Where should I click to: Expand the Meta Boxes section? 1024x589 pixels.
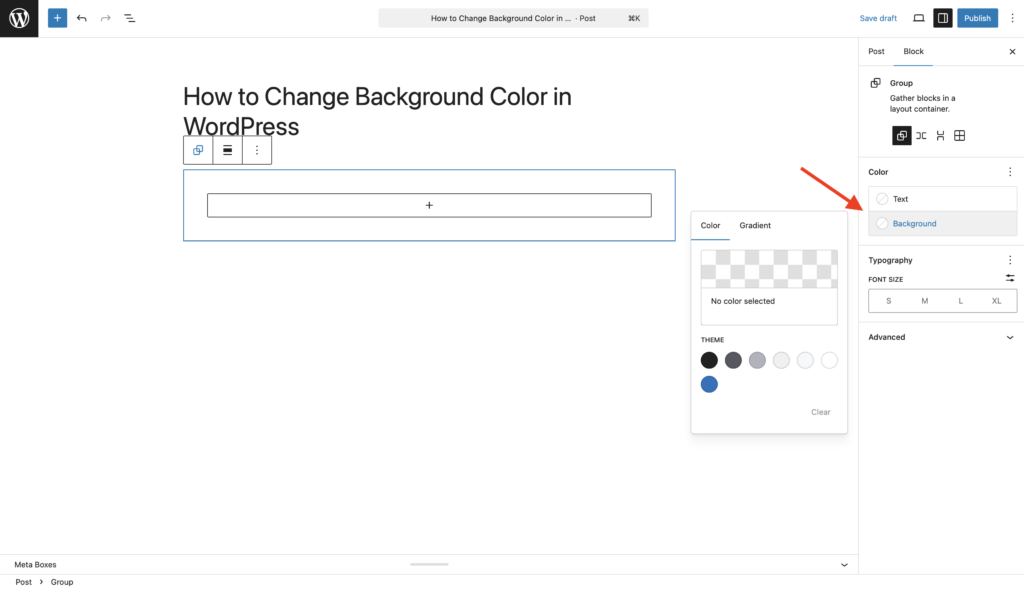429,565
